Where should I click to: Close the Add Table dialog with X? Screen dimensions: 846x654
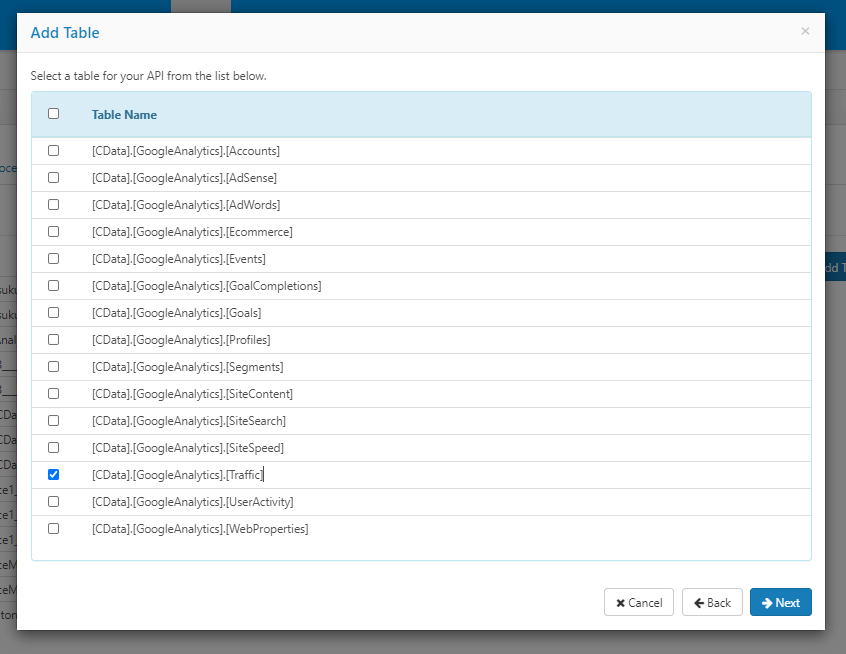(x=805, y=31)
